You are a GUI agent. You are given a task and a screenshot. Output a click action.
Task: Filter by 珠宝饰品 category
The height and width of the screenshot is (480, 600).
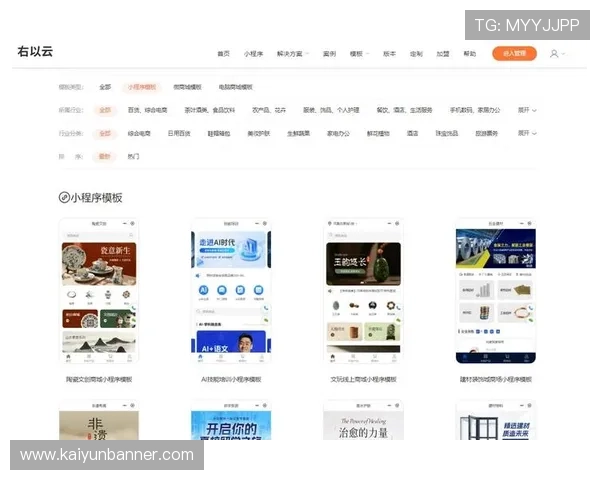pos(447,133)
